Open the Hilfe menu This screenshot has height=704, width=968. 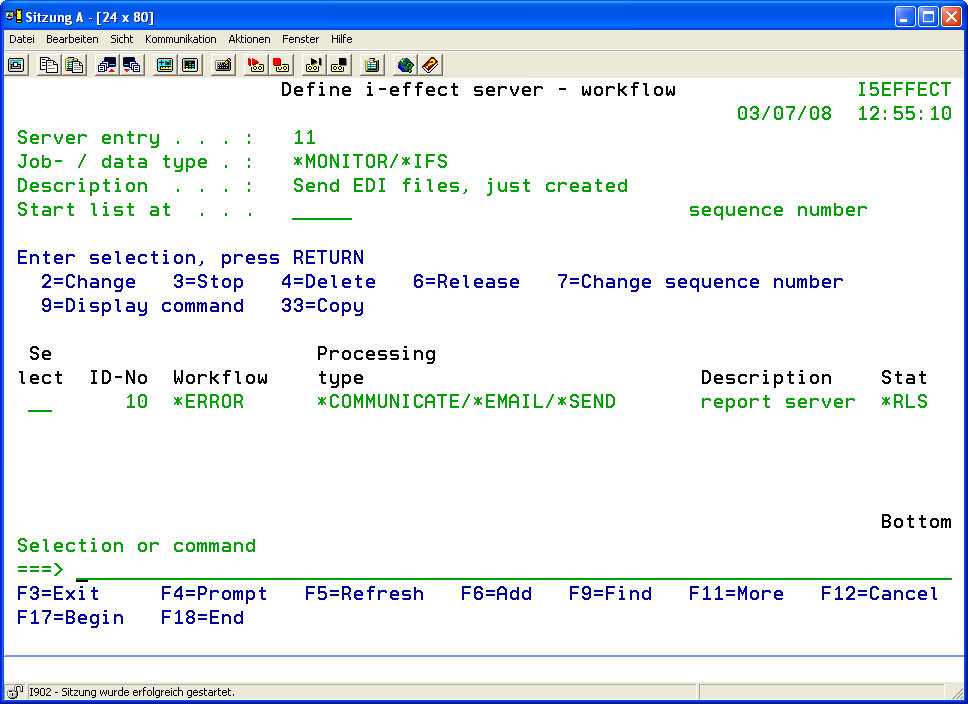tap(342, 39)
